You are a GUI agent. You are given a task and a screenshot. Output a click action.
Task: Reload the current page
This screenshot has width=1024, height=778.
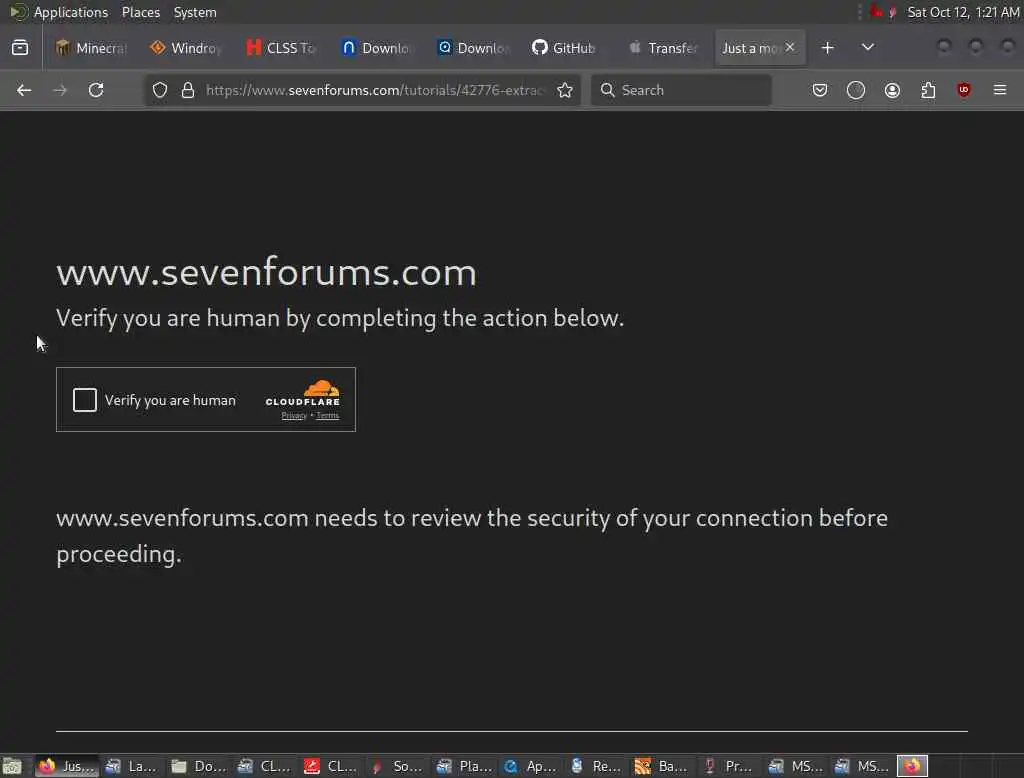point(96,90)
